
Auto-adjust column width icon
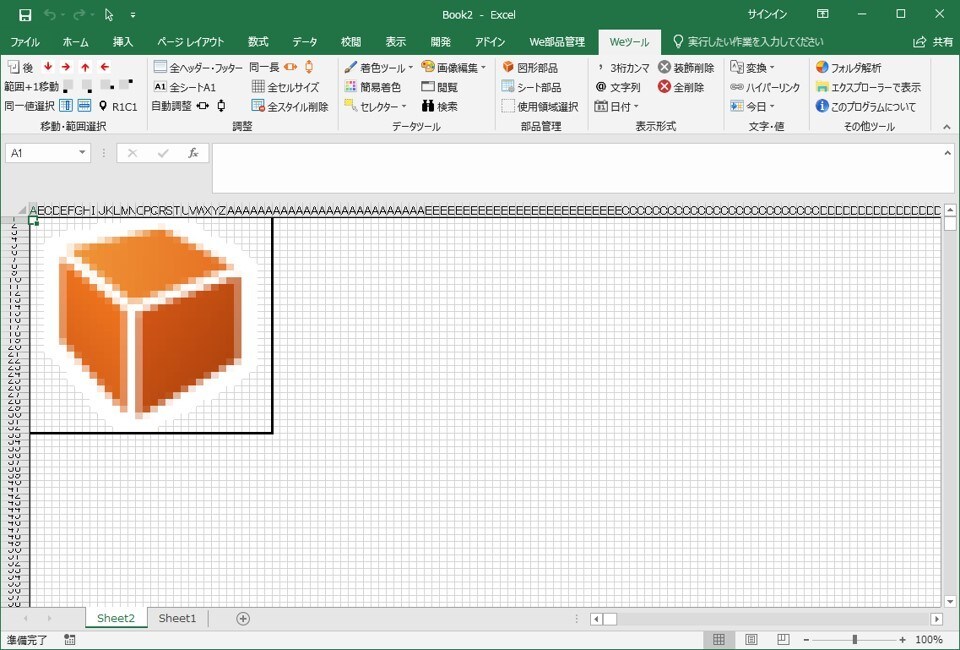tap(203, 106)
